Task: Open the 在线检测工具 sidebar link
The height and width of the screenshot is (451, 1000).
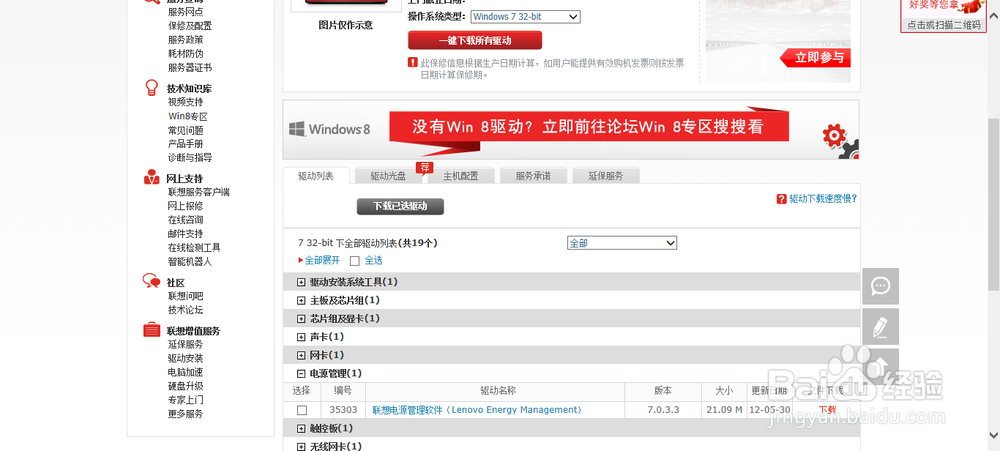Action: [195, 248]
